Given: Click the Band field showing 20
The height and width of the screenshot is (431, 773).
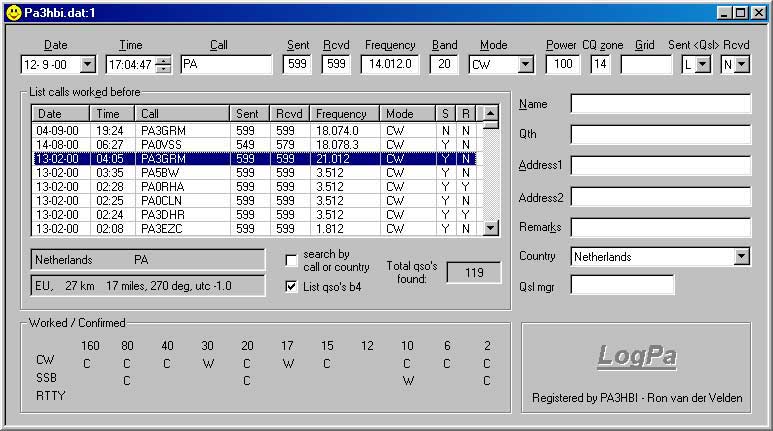Looking at the screenshot, I should pos(444,64).
